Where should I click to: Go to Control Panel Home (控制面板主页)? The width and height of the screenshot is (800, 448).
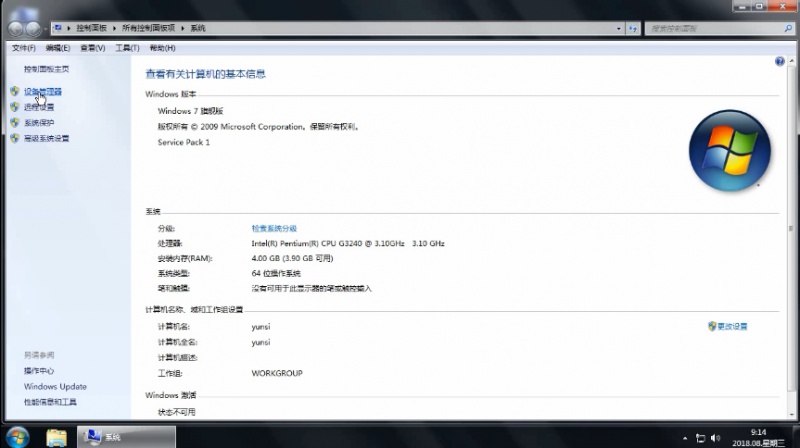46,69
